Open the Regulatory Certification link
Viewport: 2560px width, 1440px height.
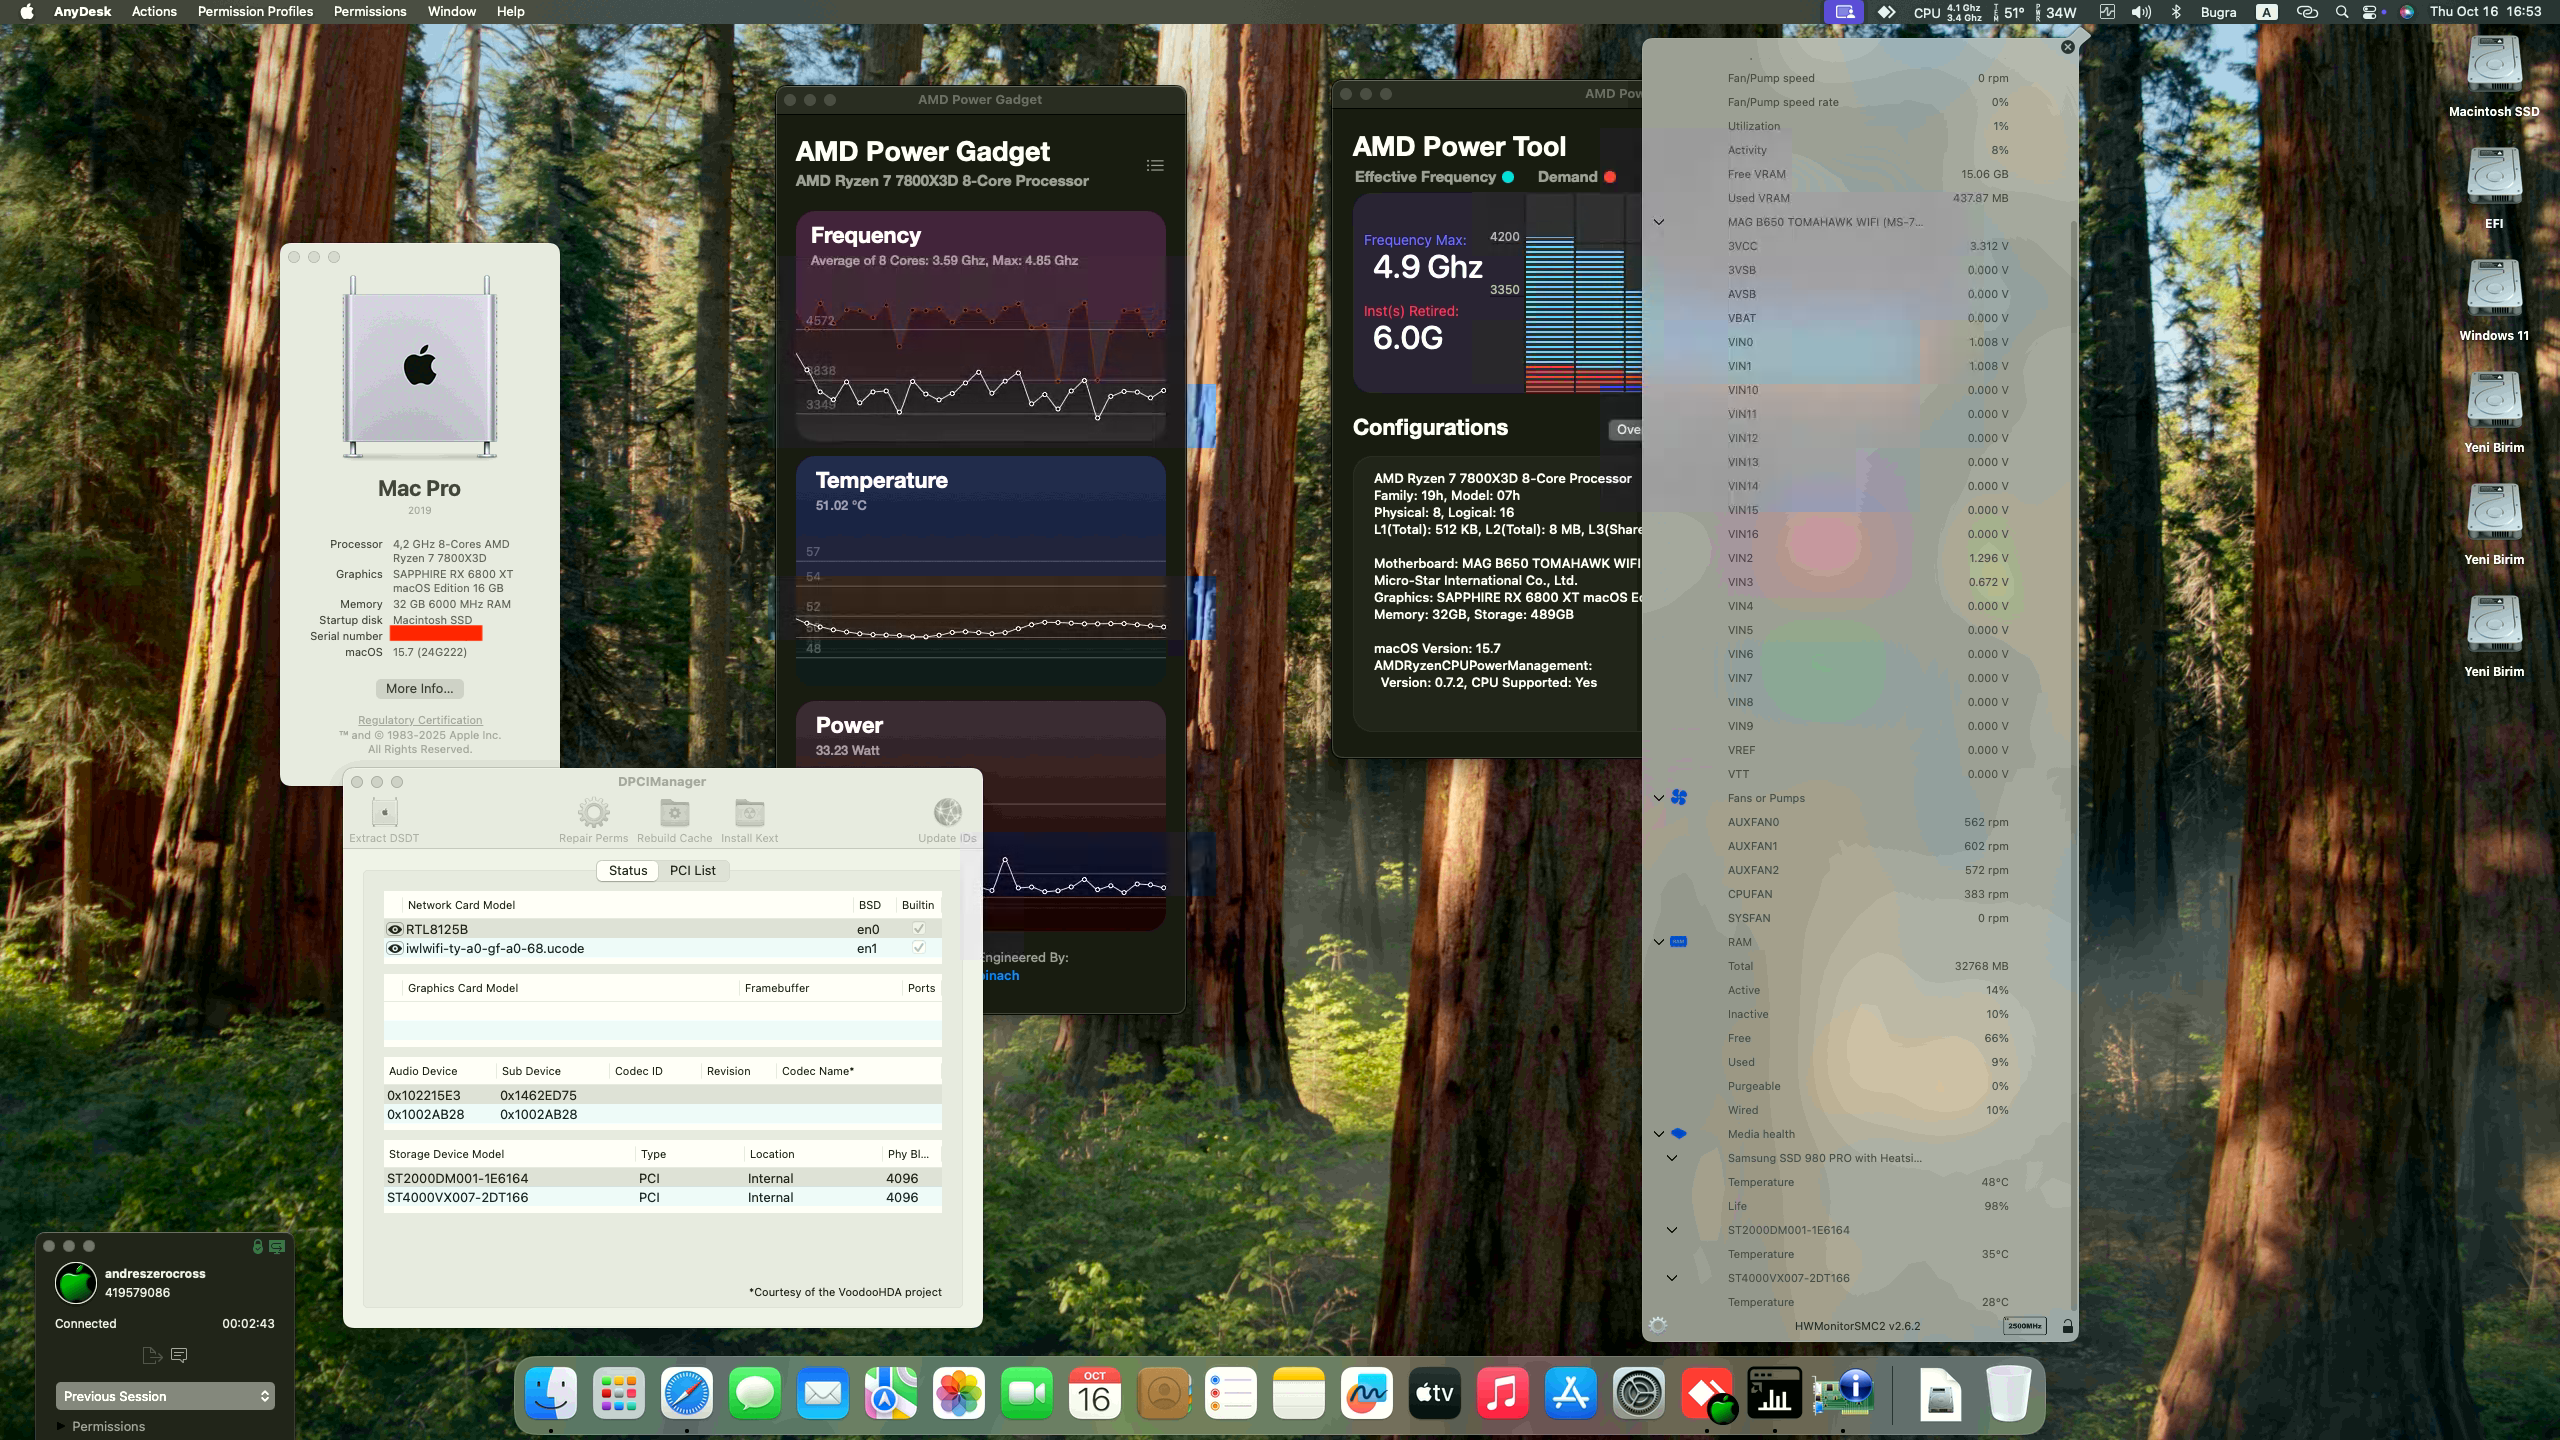[x=419, y=719]
